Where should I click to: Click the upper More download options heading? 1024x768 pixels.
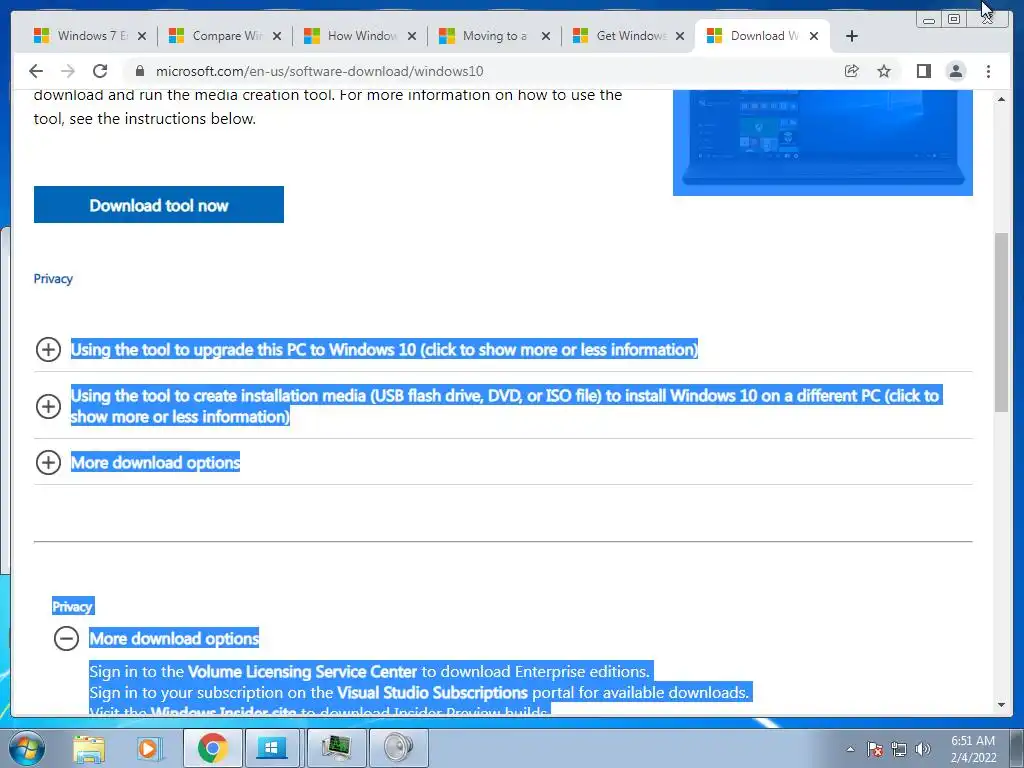[x=155, y=462]
